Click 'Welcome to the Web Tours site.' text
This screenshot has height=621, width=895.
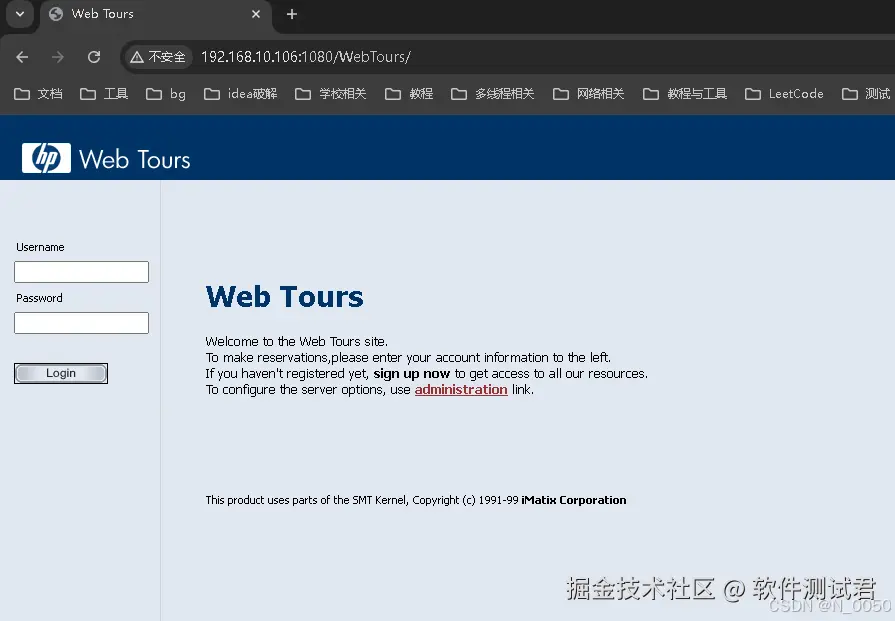(297, 341)
